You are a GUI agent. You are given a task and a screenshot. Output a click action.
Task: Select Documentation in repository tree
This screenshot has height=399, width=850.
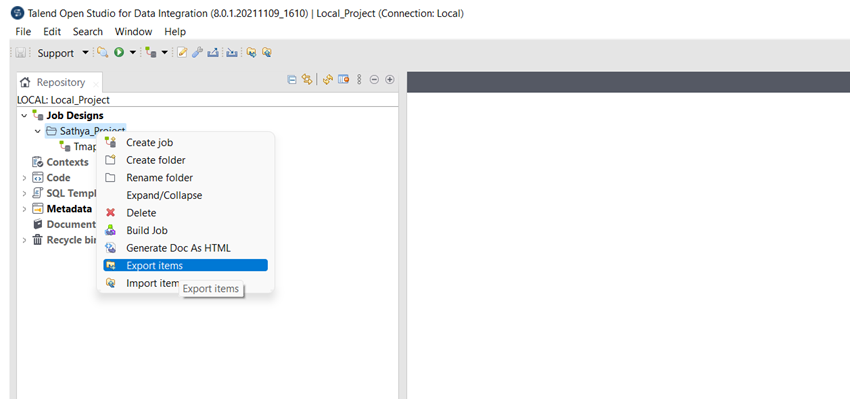pos(71,224)
